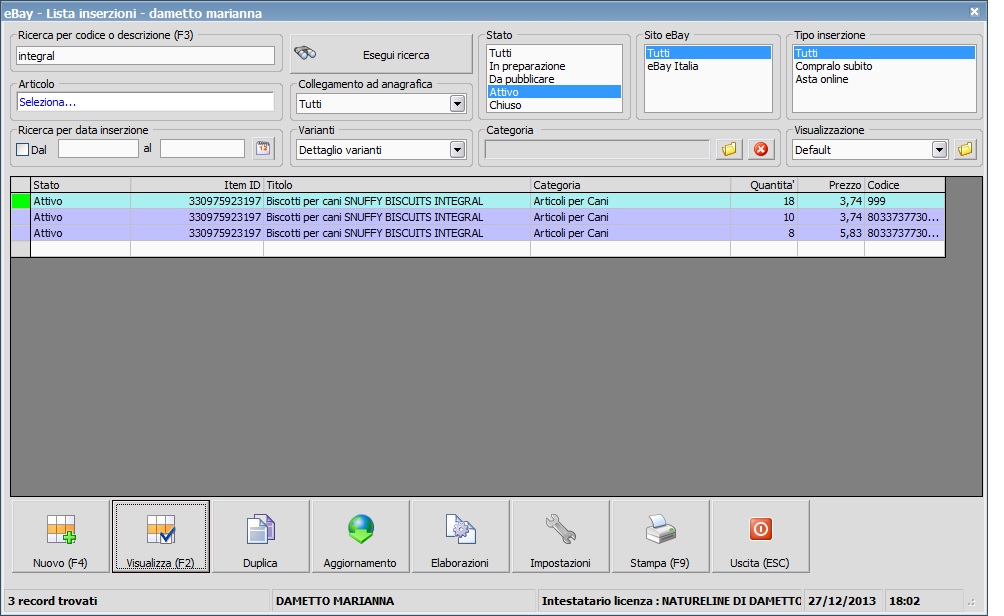Open calendar date picker icon
The height and width of the screenshot is (616, 1004).
[263, 149]
